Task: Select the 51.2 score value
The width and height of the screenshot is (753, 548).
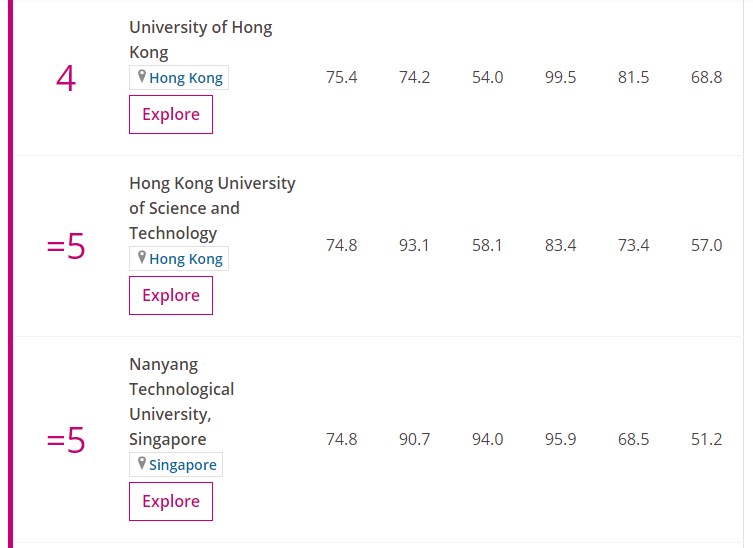Action: coord(706,440)
